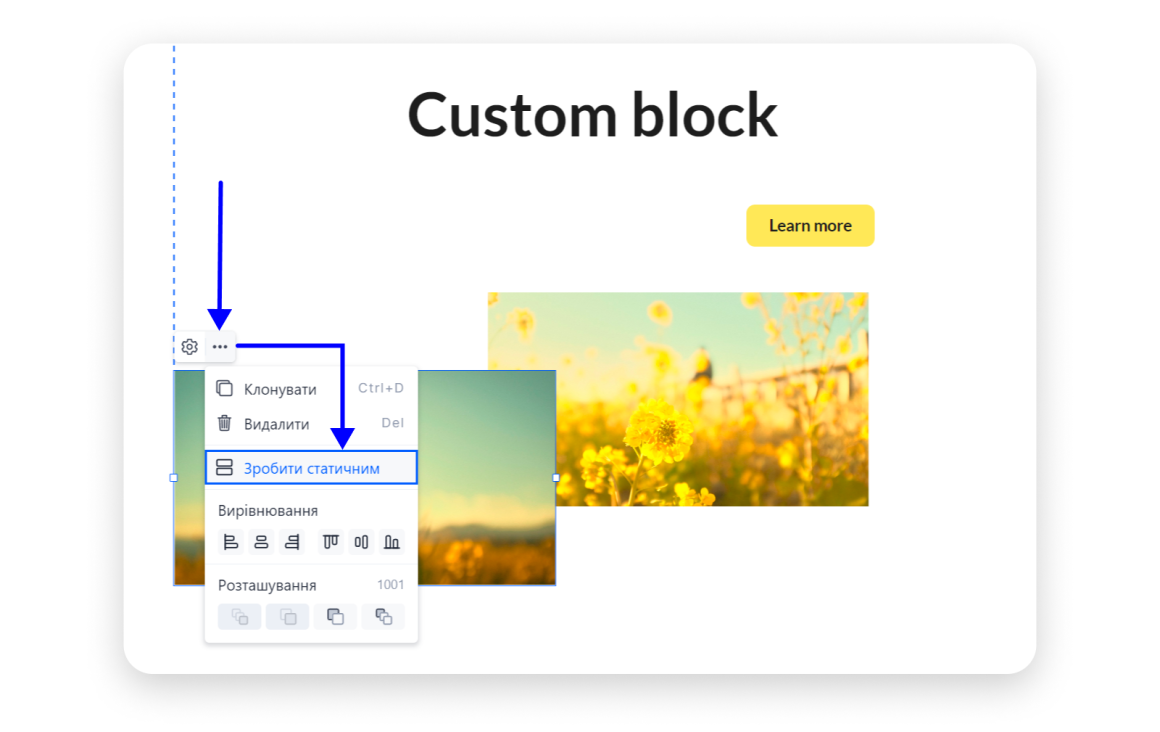Select the Custom block heading text

coord(592,114)
